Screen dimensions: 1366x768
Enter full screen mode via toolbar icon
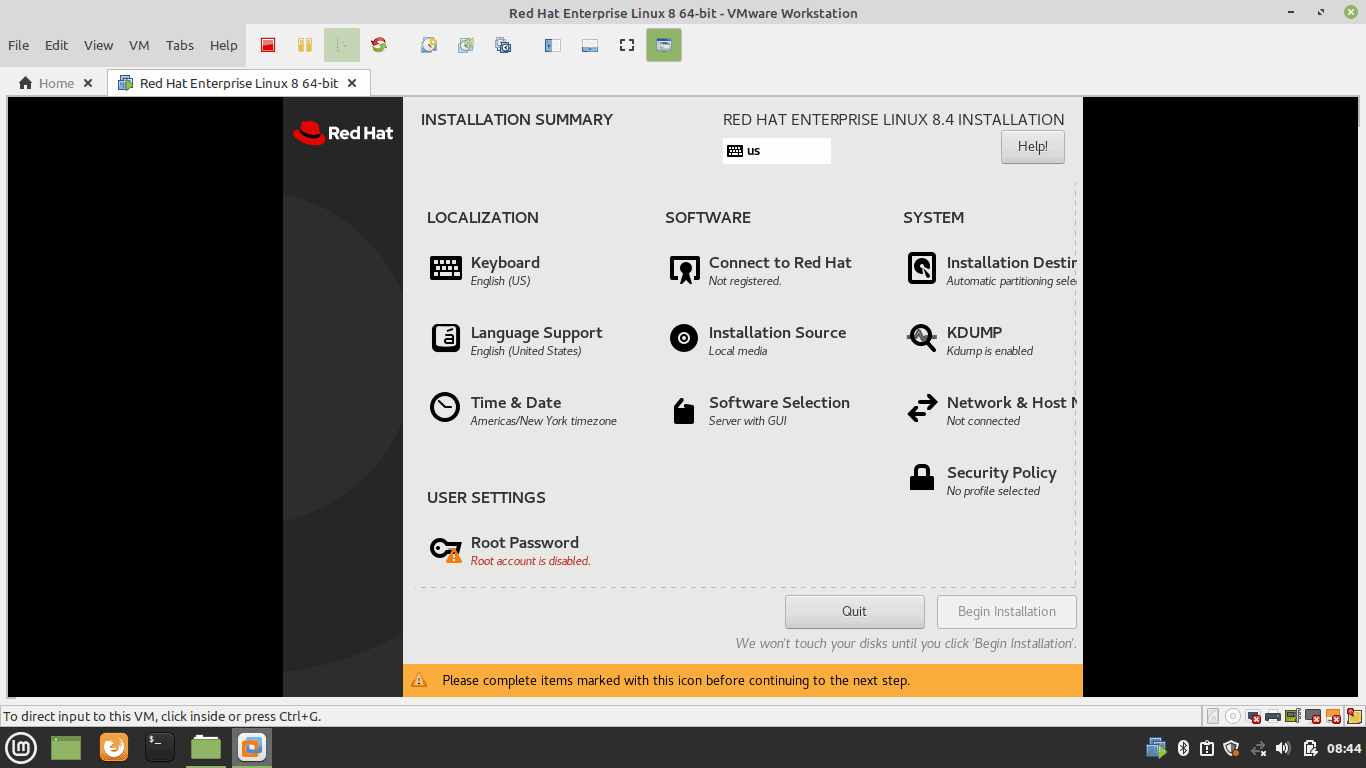coord(627,45)
